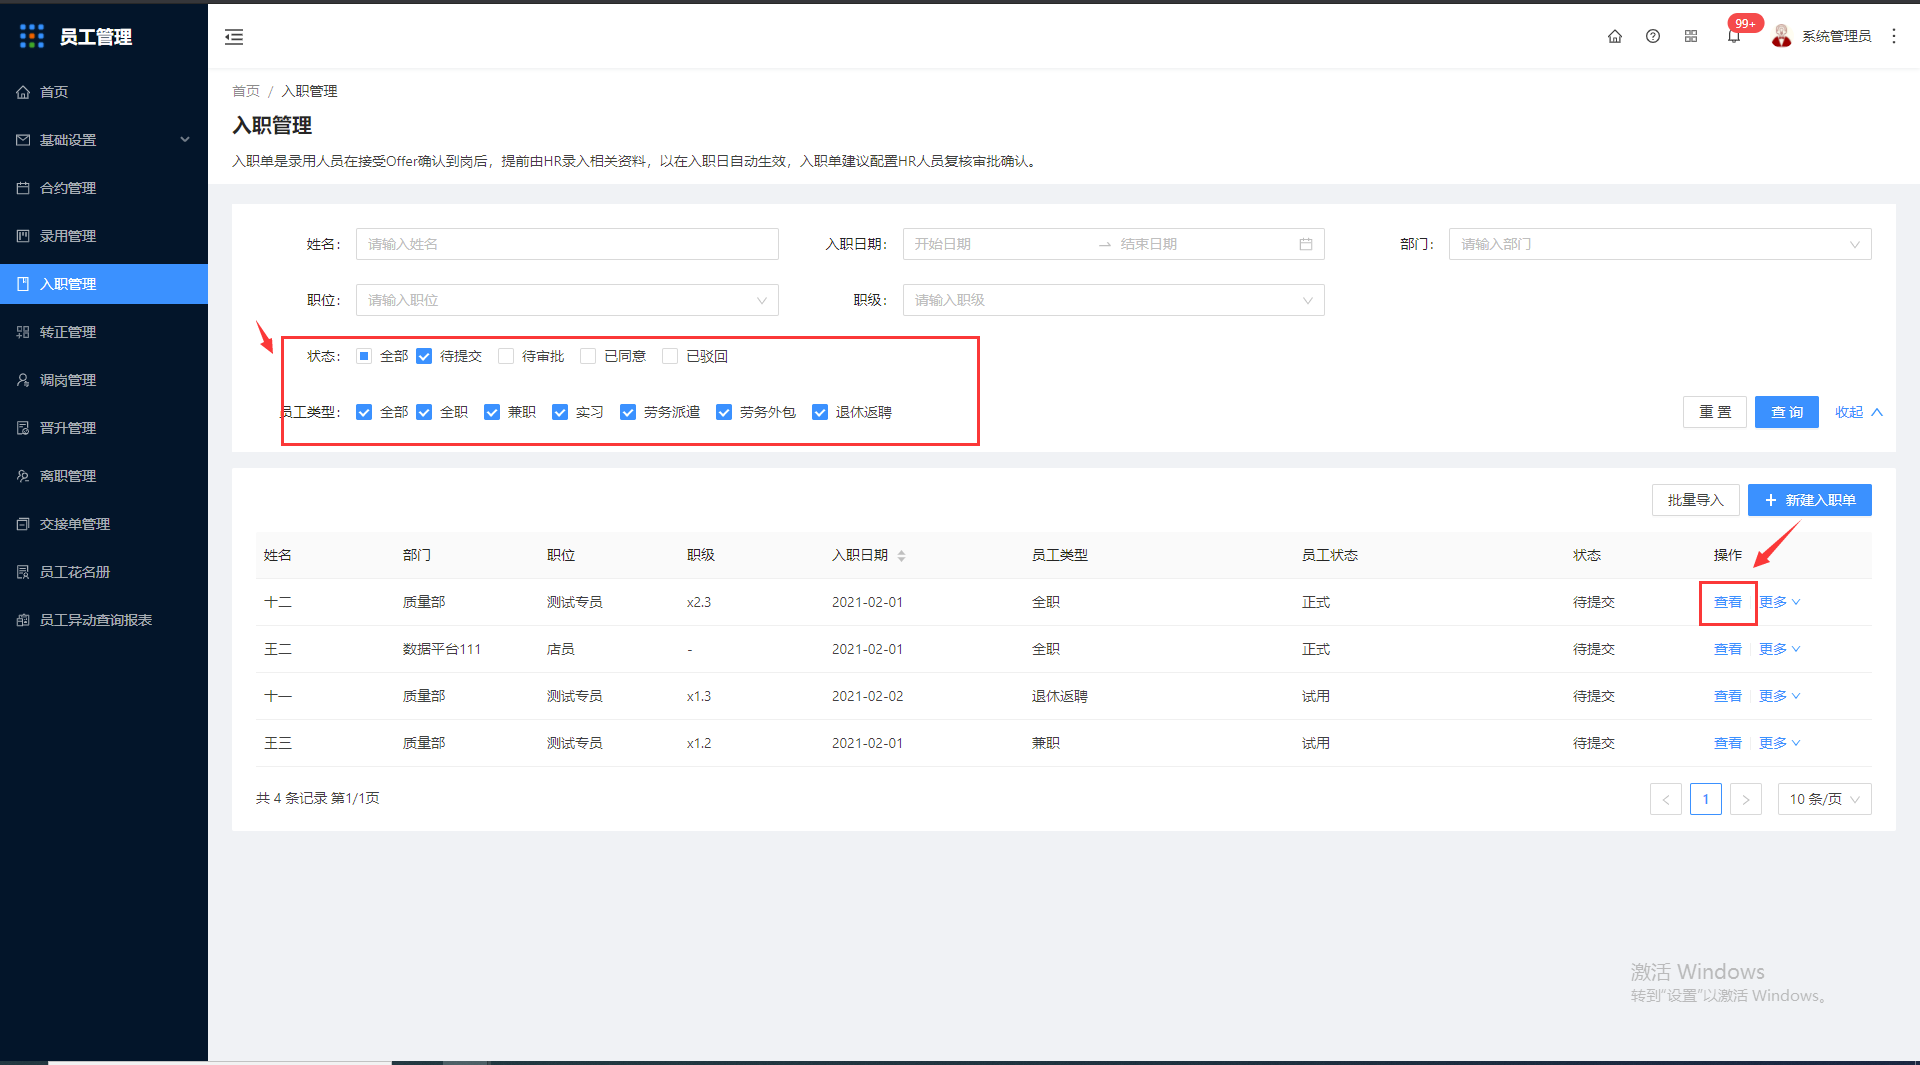The width and height of the screenshot is (1920, 1065).
Task: Open 员工花名册 in the sidebar
Action: [x=104, y=572]
